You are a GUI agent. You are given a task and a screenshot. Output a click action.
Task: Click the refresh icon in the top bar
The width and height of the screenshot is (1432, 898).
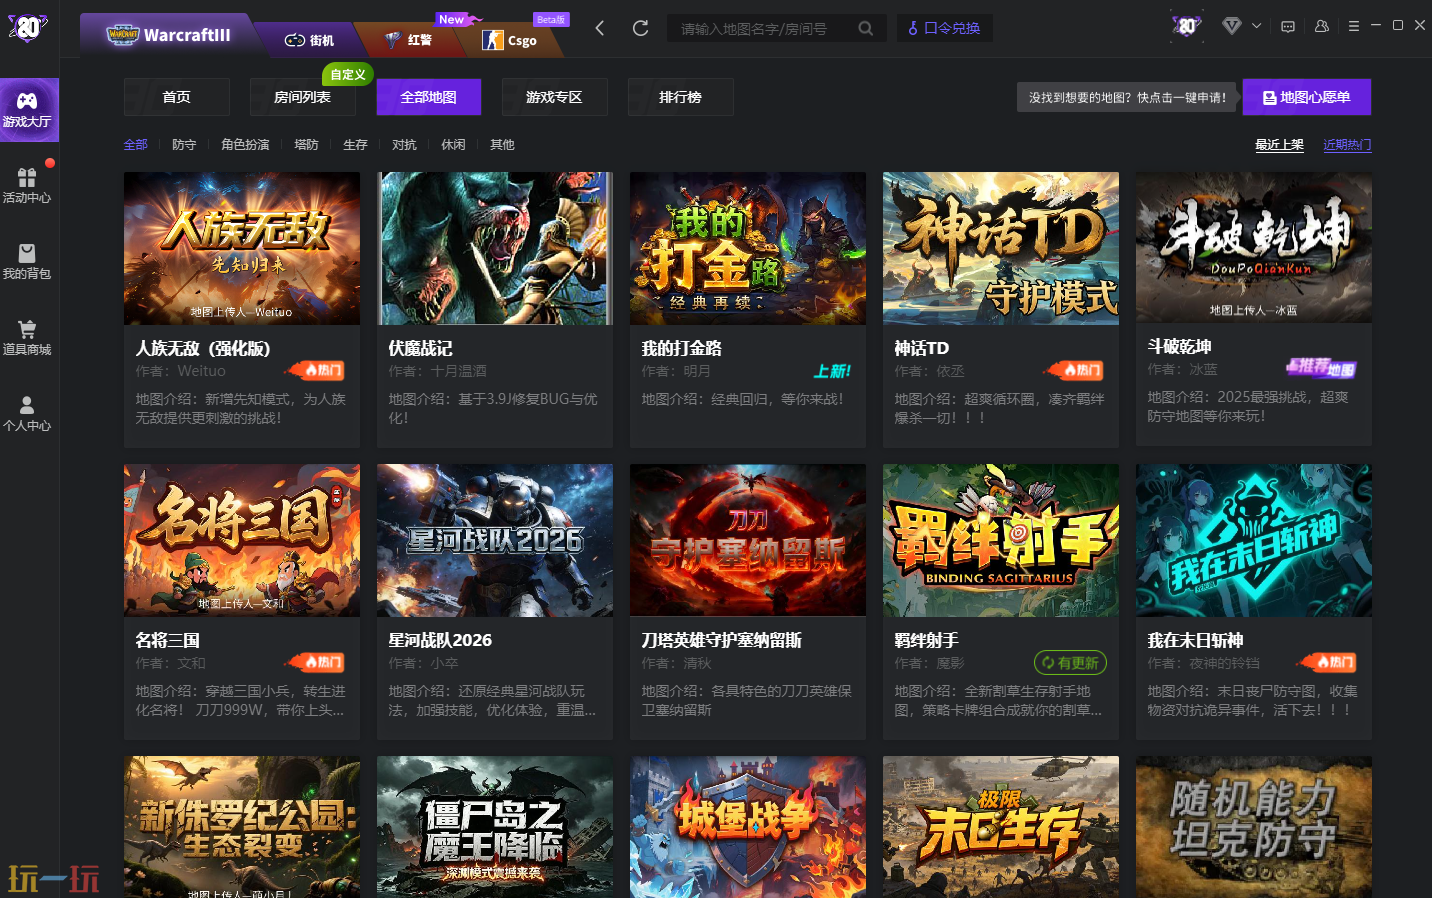[x=641, y=28]
